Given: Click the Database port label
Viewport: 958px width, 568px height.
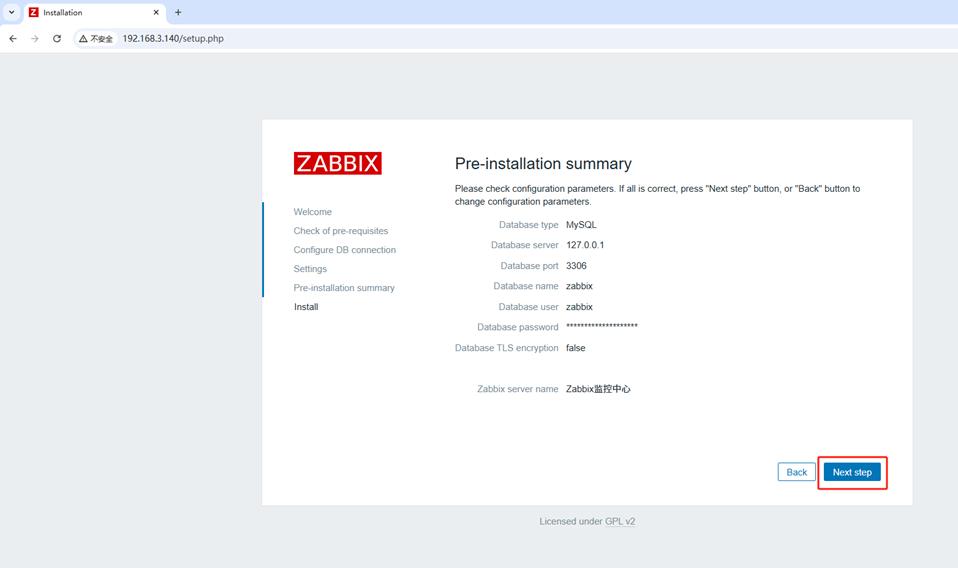Looking at the screenshot, I should click(x=529, y=266).
